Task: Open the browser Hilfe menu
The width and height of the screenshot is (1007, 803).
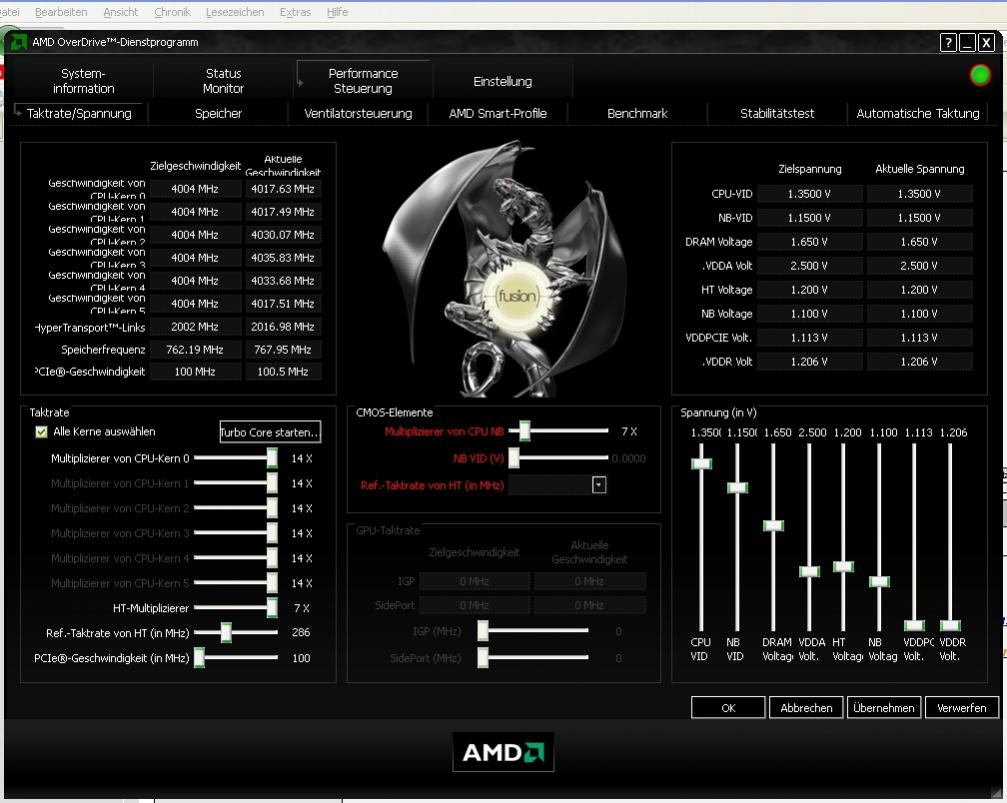Action: 337,12
